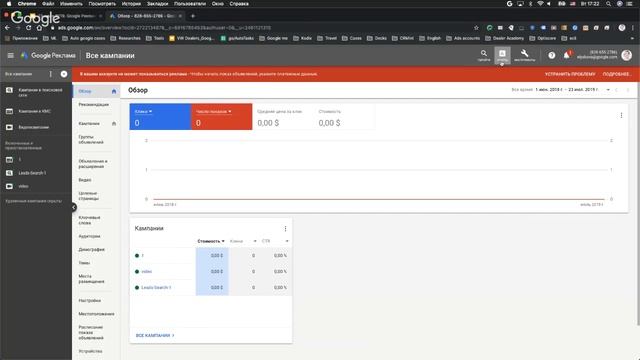Click the video campaign item icon

tap(9, 186)
